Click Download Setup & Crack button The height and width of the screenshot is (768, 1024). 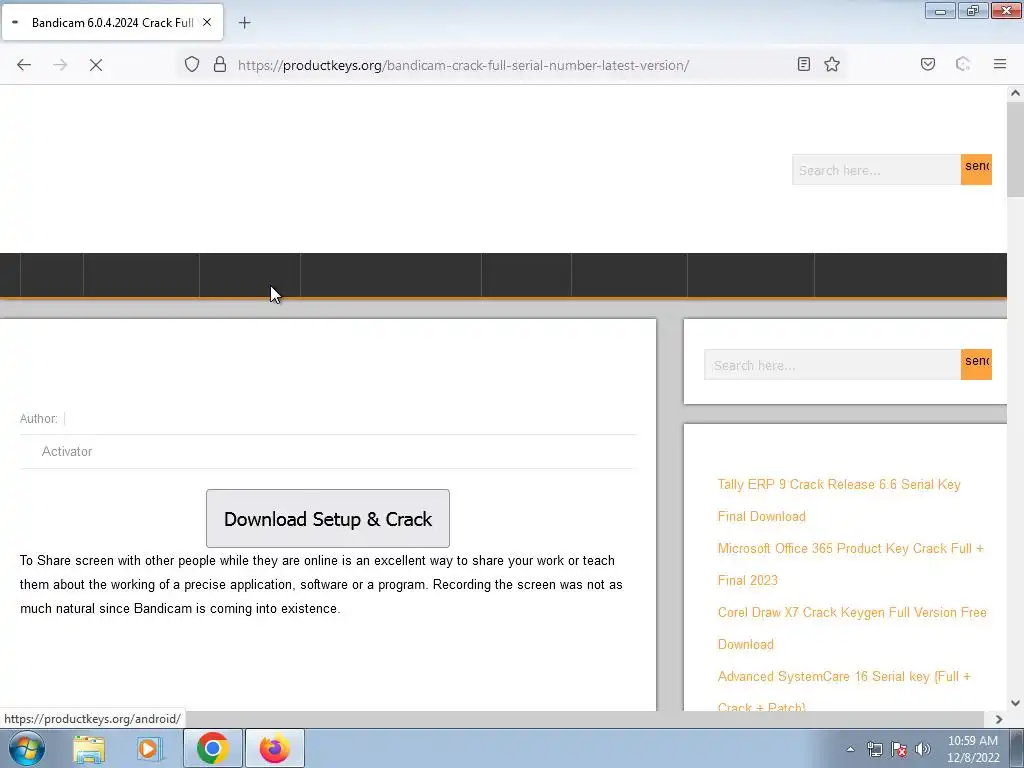[x=328, y=519]
